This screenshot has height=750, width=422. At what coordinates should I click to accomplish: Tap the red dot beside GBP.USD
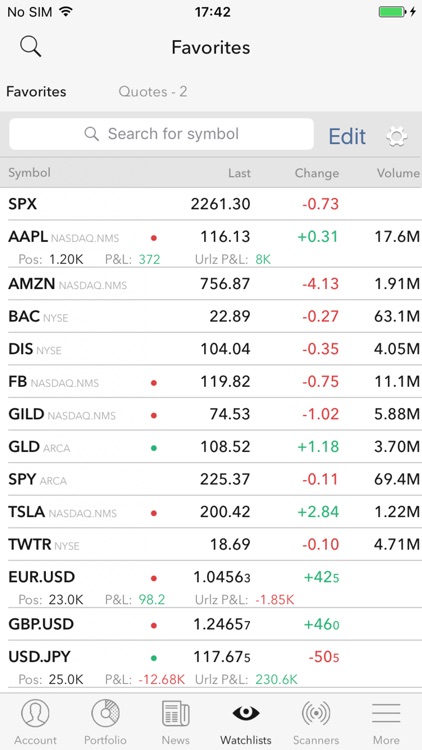(x=154, y=625)
